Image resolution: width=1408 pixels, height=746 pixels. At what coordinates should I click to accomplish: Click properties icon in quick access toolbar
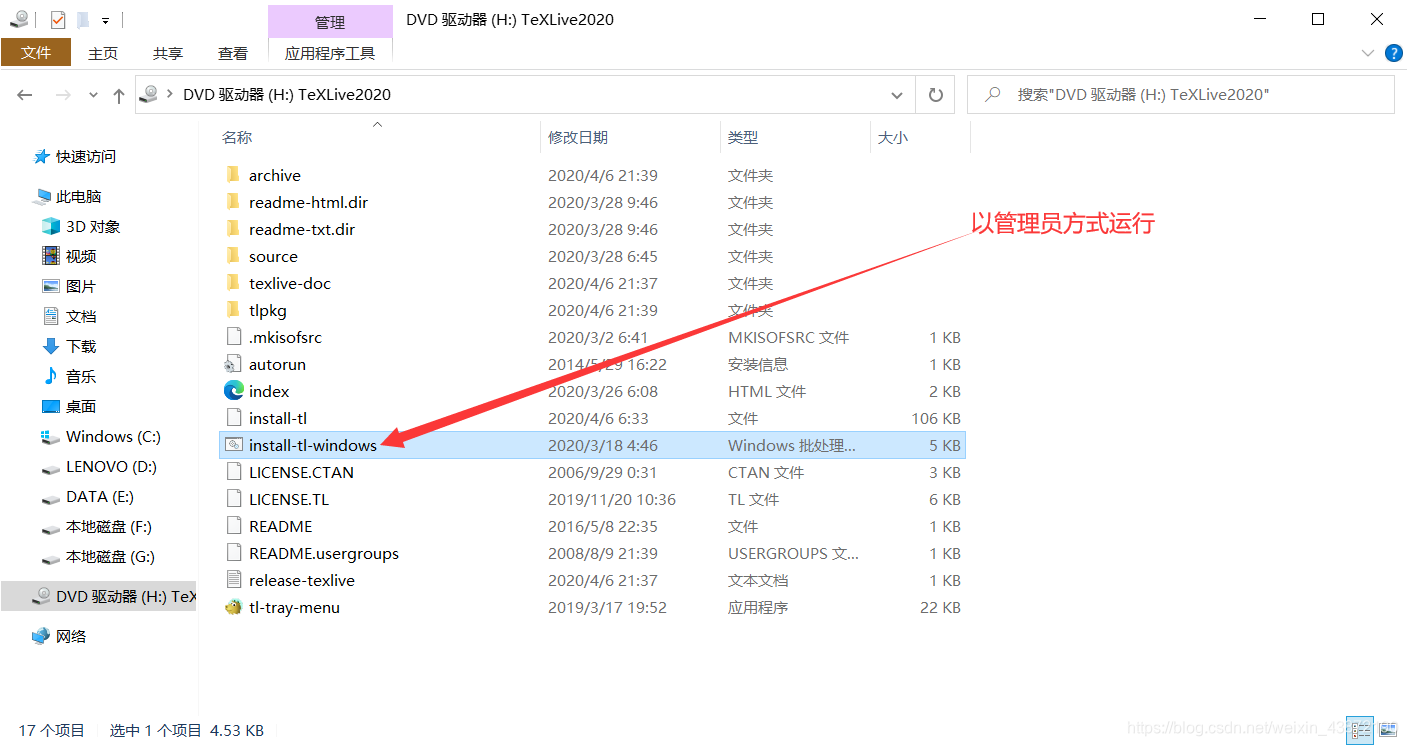(x=57, y=19)
